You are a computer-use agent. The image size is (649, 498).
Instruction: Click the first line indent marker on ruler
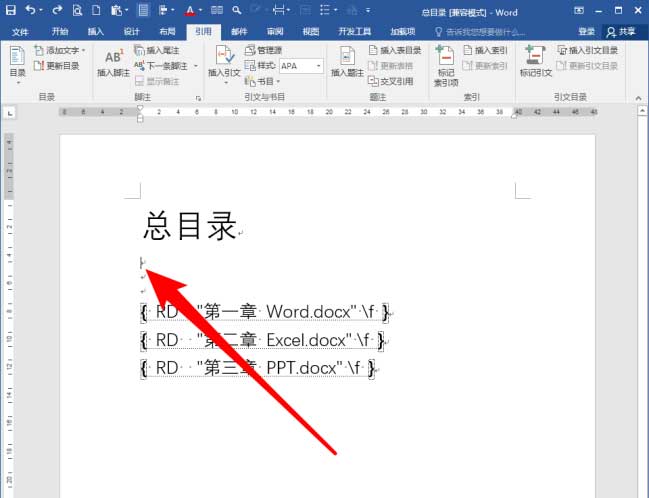(140, 108)
